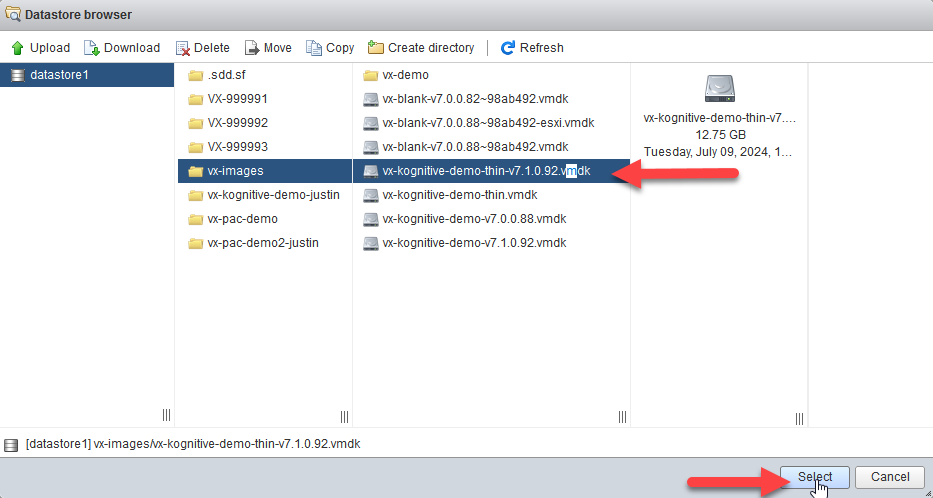The width and height of the screenshot is (933, 498).
Task: Open the vx-demo subfolder
Action: (405, 75)
